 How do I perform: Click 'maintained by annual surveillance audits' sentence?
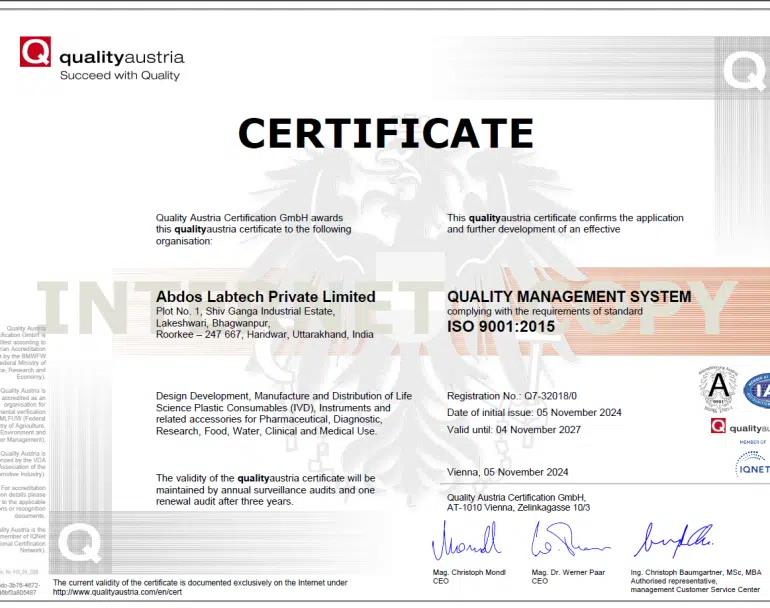click(x=265, y=490)
